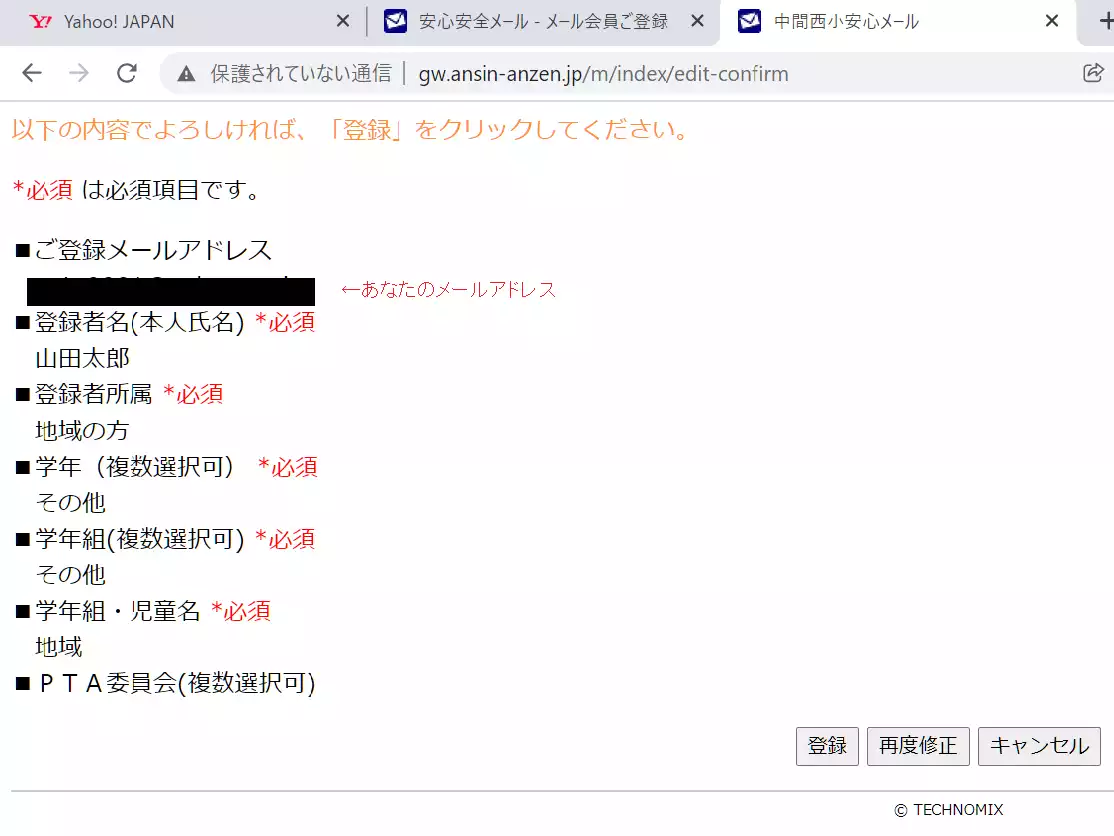Click the browser back navigation arrow

coord(32,74)
